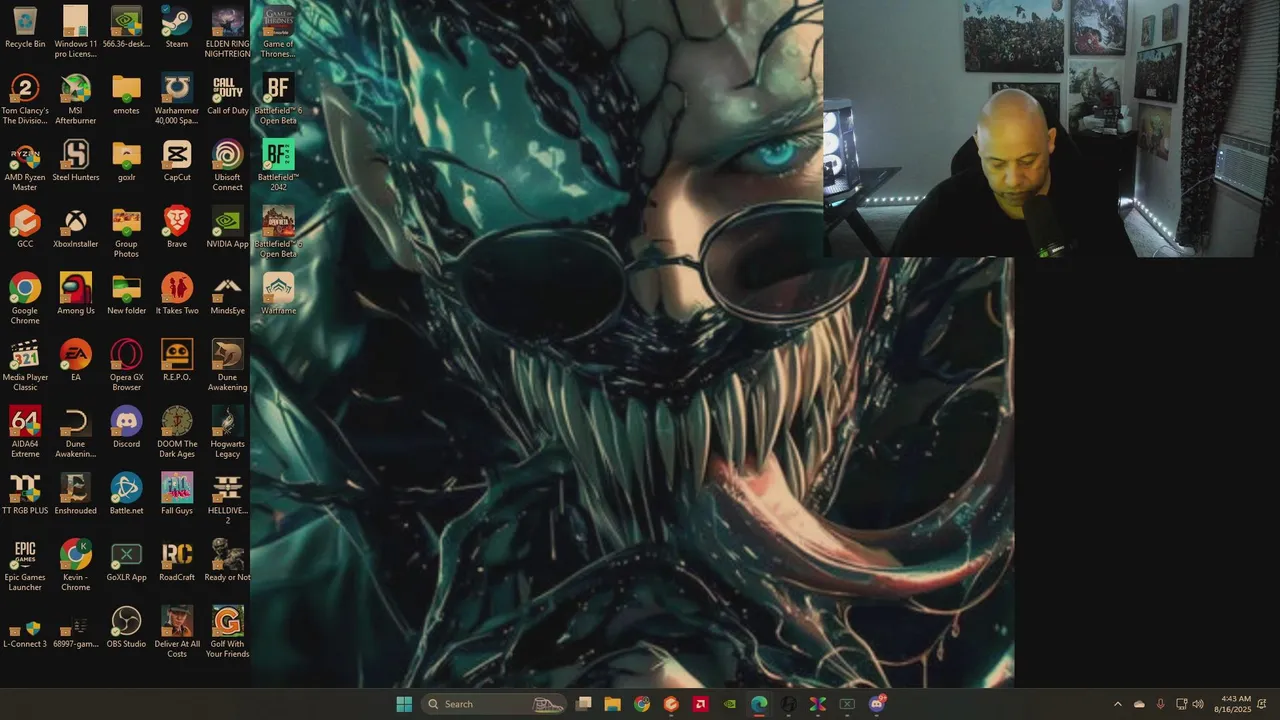Launch HELLDIVERS 2 shortcut

[227, 500]
